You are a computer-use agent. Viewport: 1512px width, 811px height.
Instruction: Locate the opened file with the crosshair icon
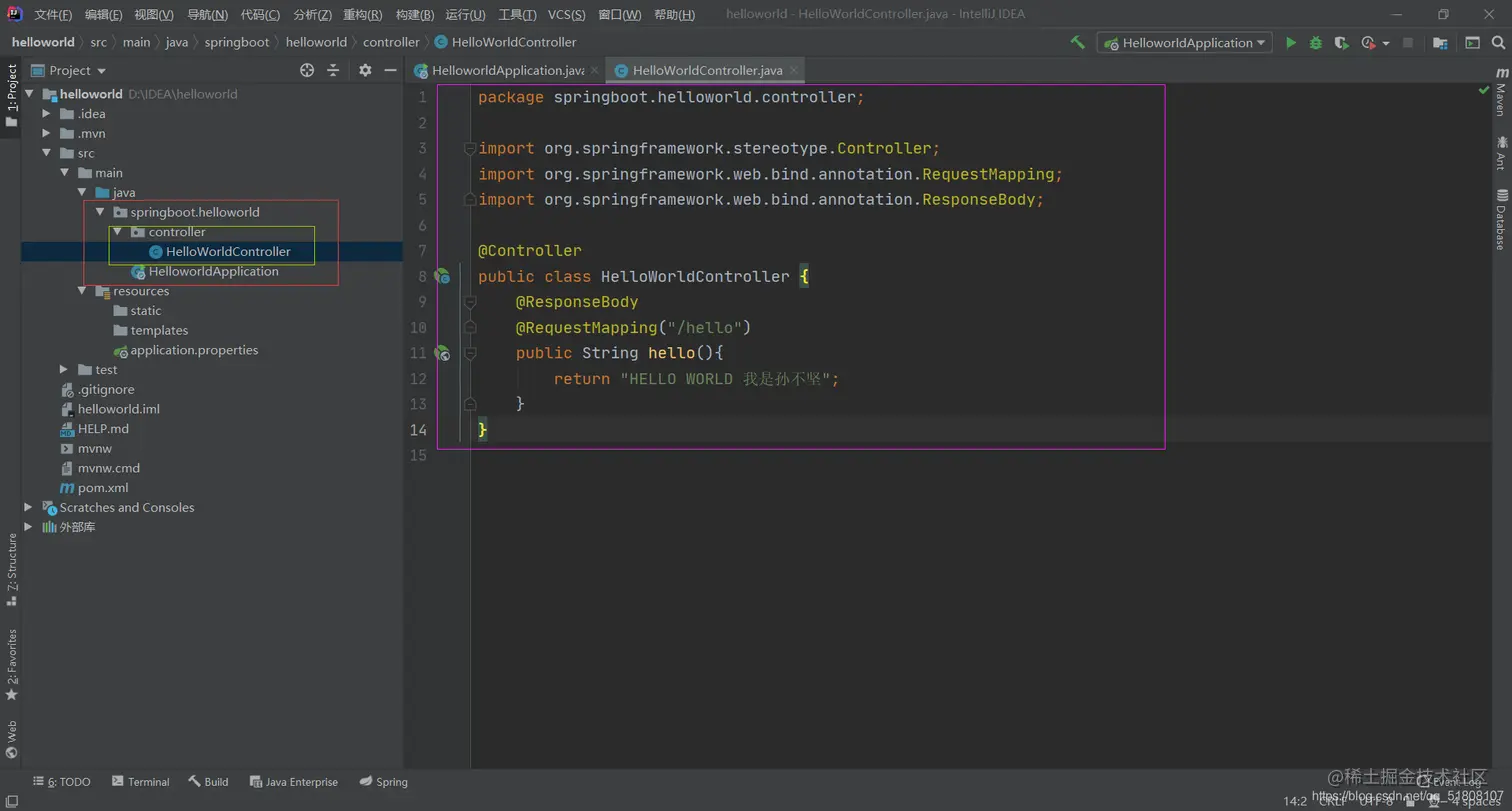coord(307,70)
